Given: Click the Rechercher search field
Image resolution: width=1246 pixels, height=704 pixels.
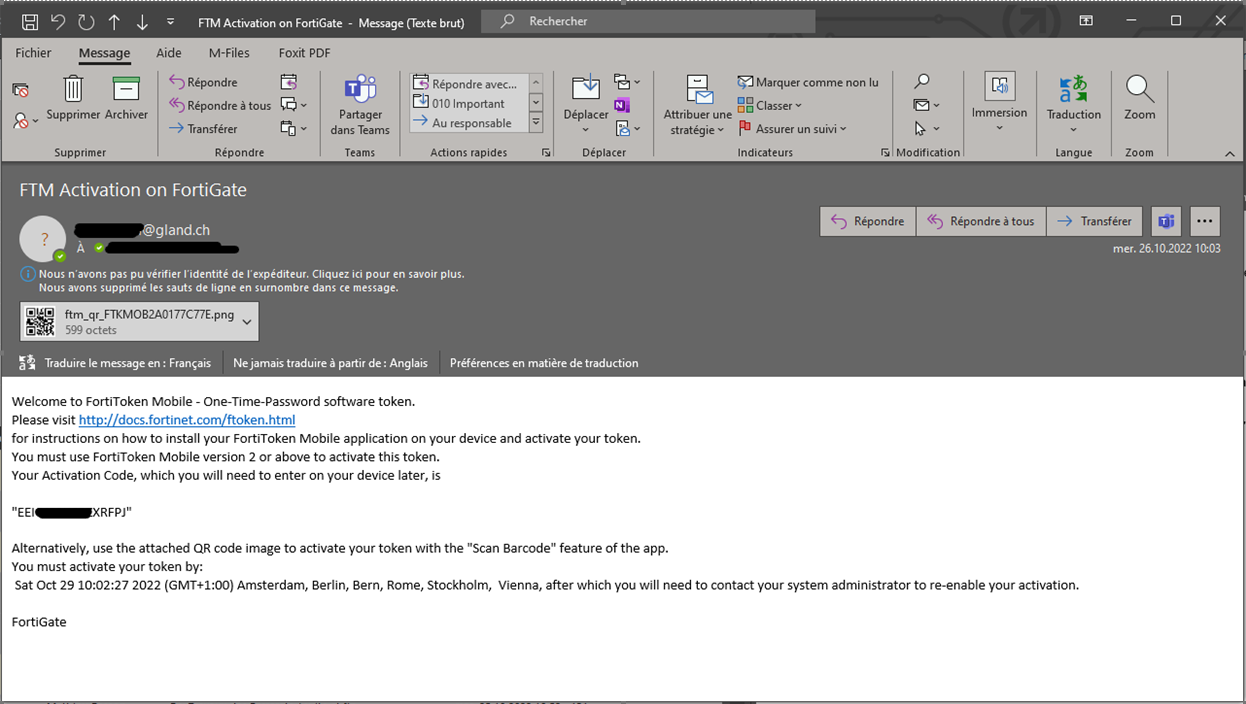Looking at the screenshot, I should [x=660, y=21].
